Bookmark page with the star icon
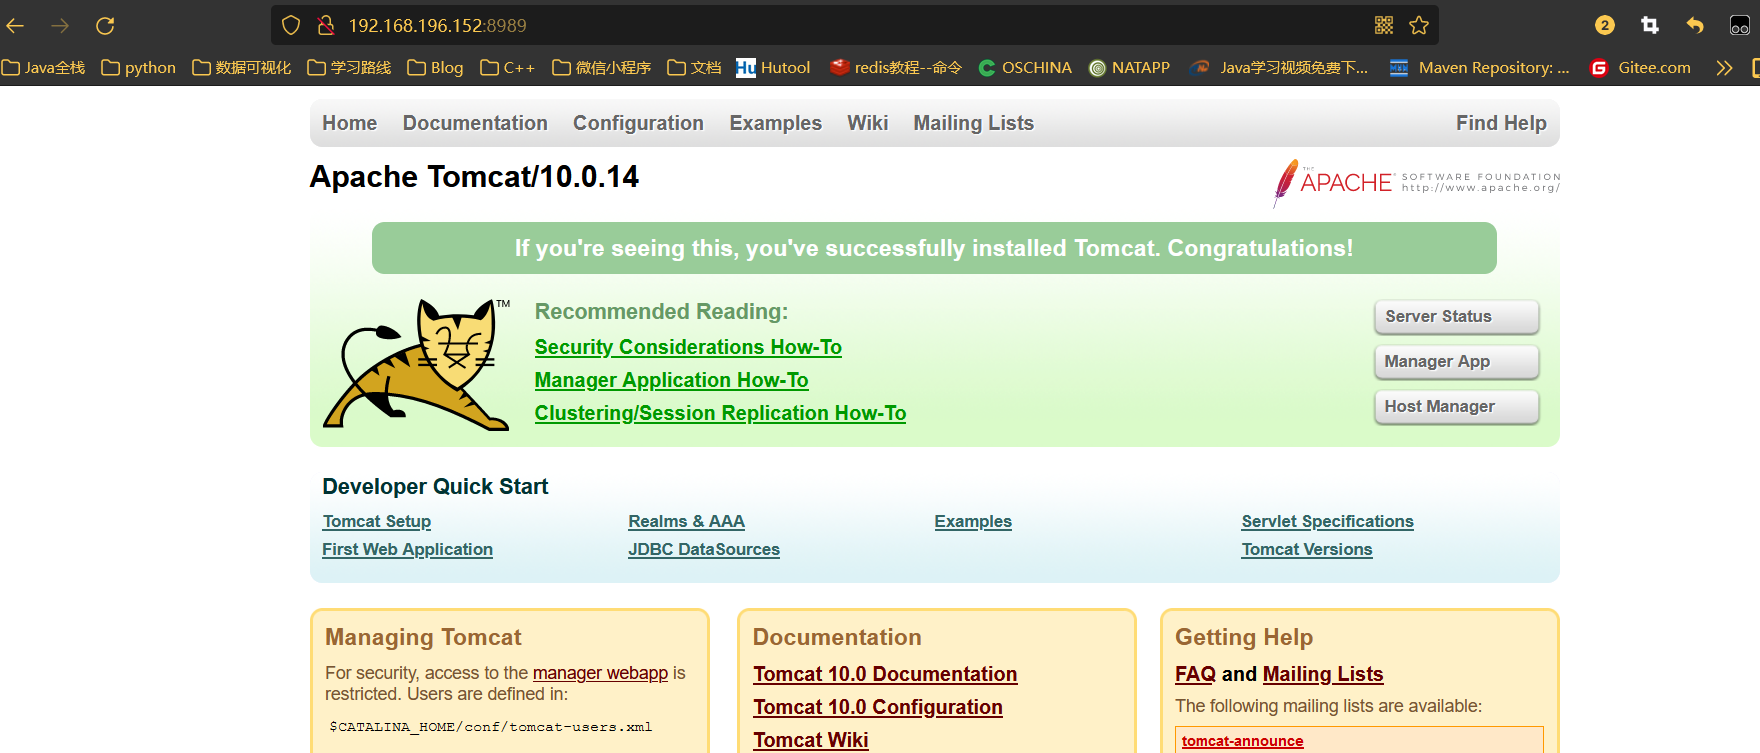The width and height of the screenshot is (1760, 753). point(1419,25)
